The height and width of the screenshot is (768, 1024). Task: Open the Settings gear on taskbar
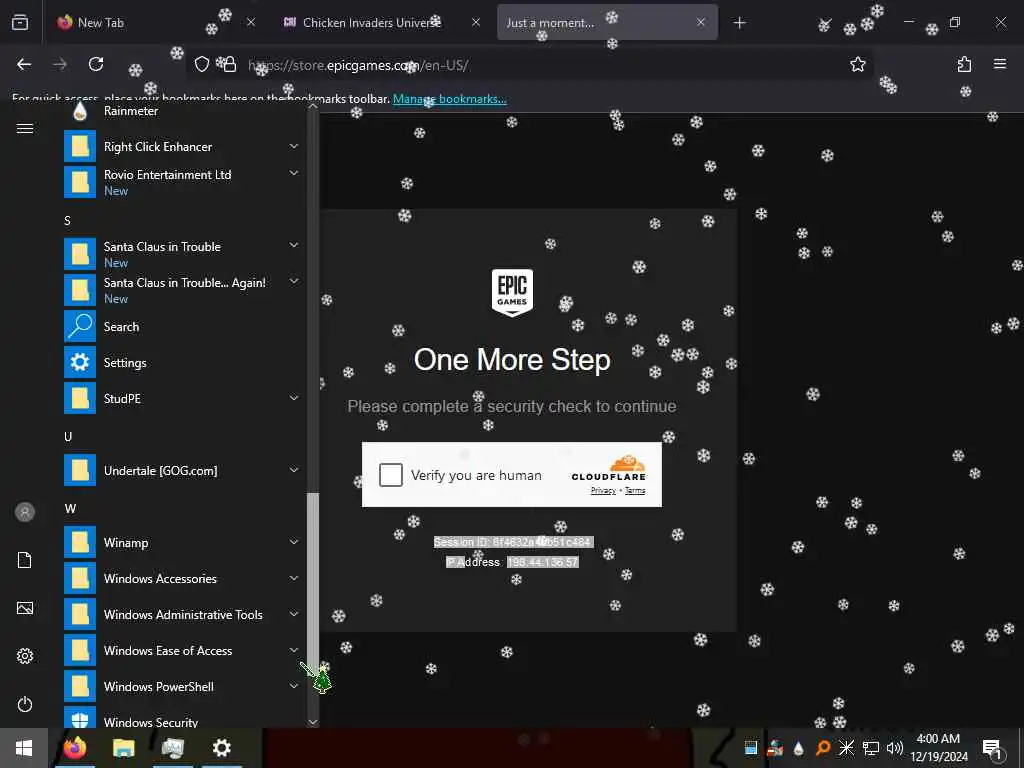point(222,748)
